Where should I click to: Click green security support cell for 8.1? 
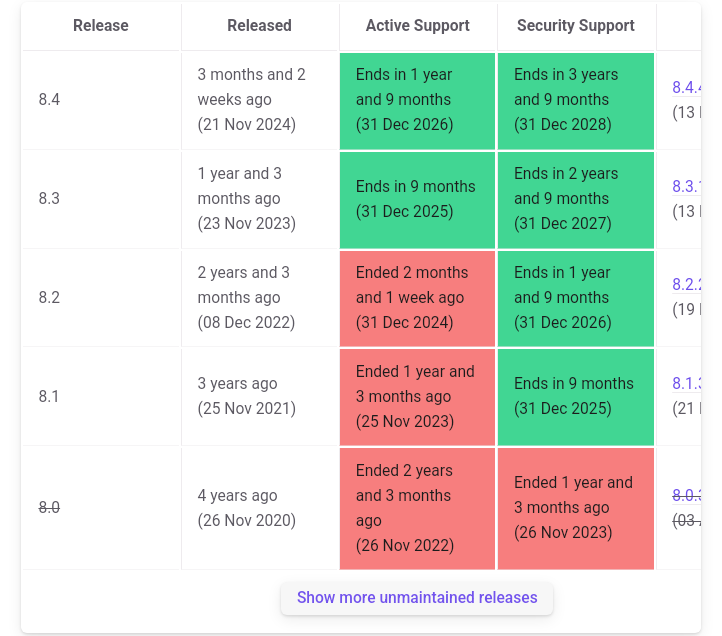coord(575,397)
